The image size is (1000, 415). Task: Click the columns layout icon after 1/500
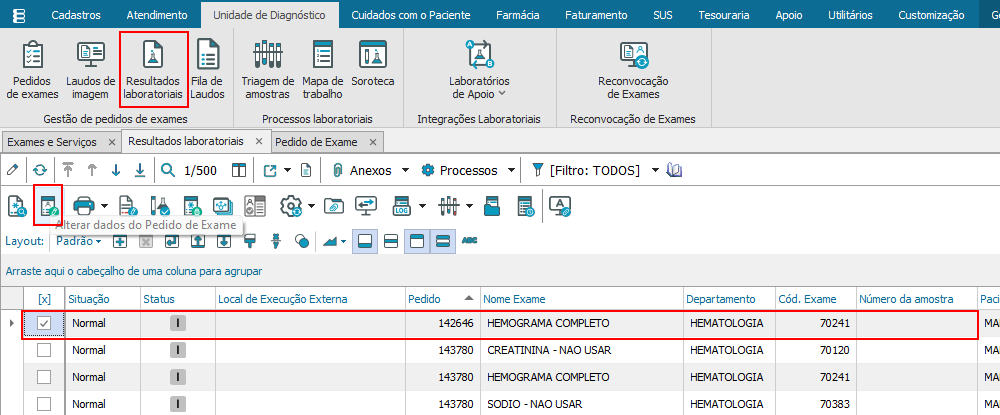click(239, 170)
